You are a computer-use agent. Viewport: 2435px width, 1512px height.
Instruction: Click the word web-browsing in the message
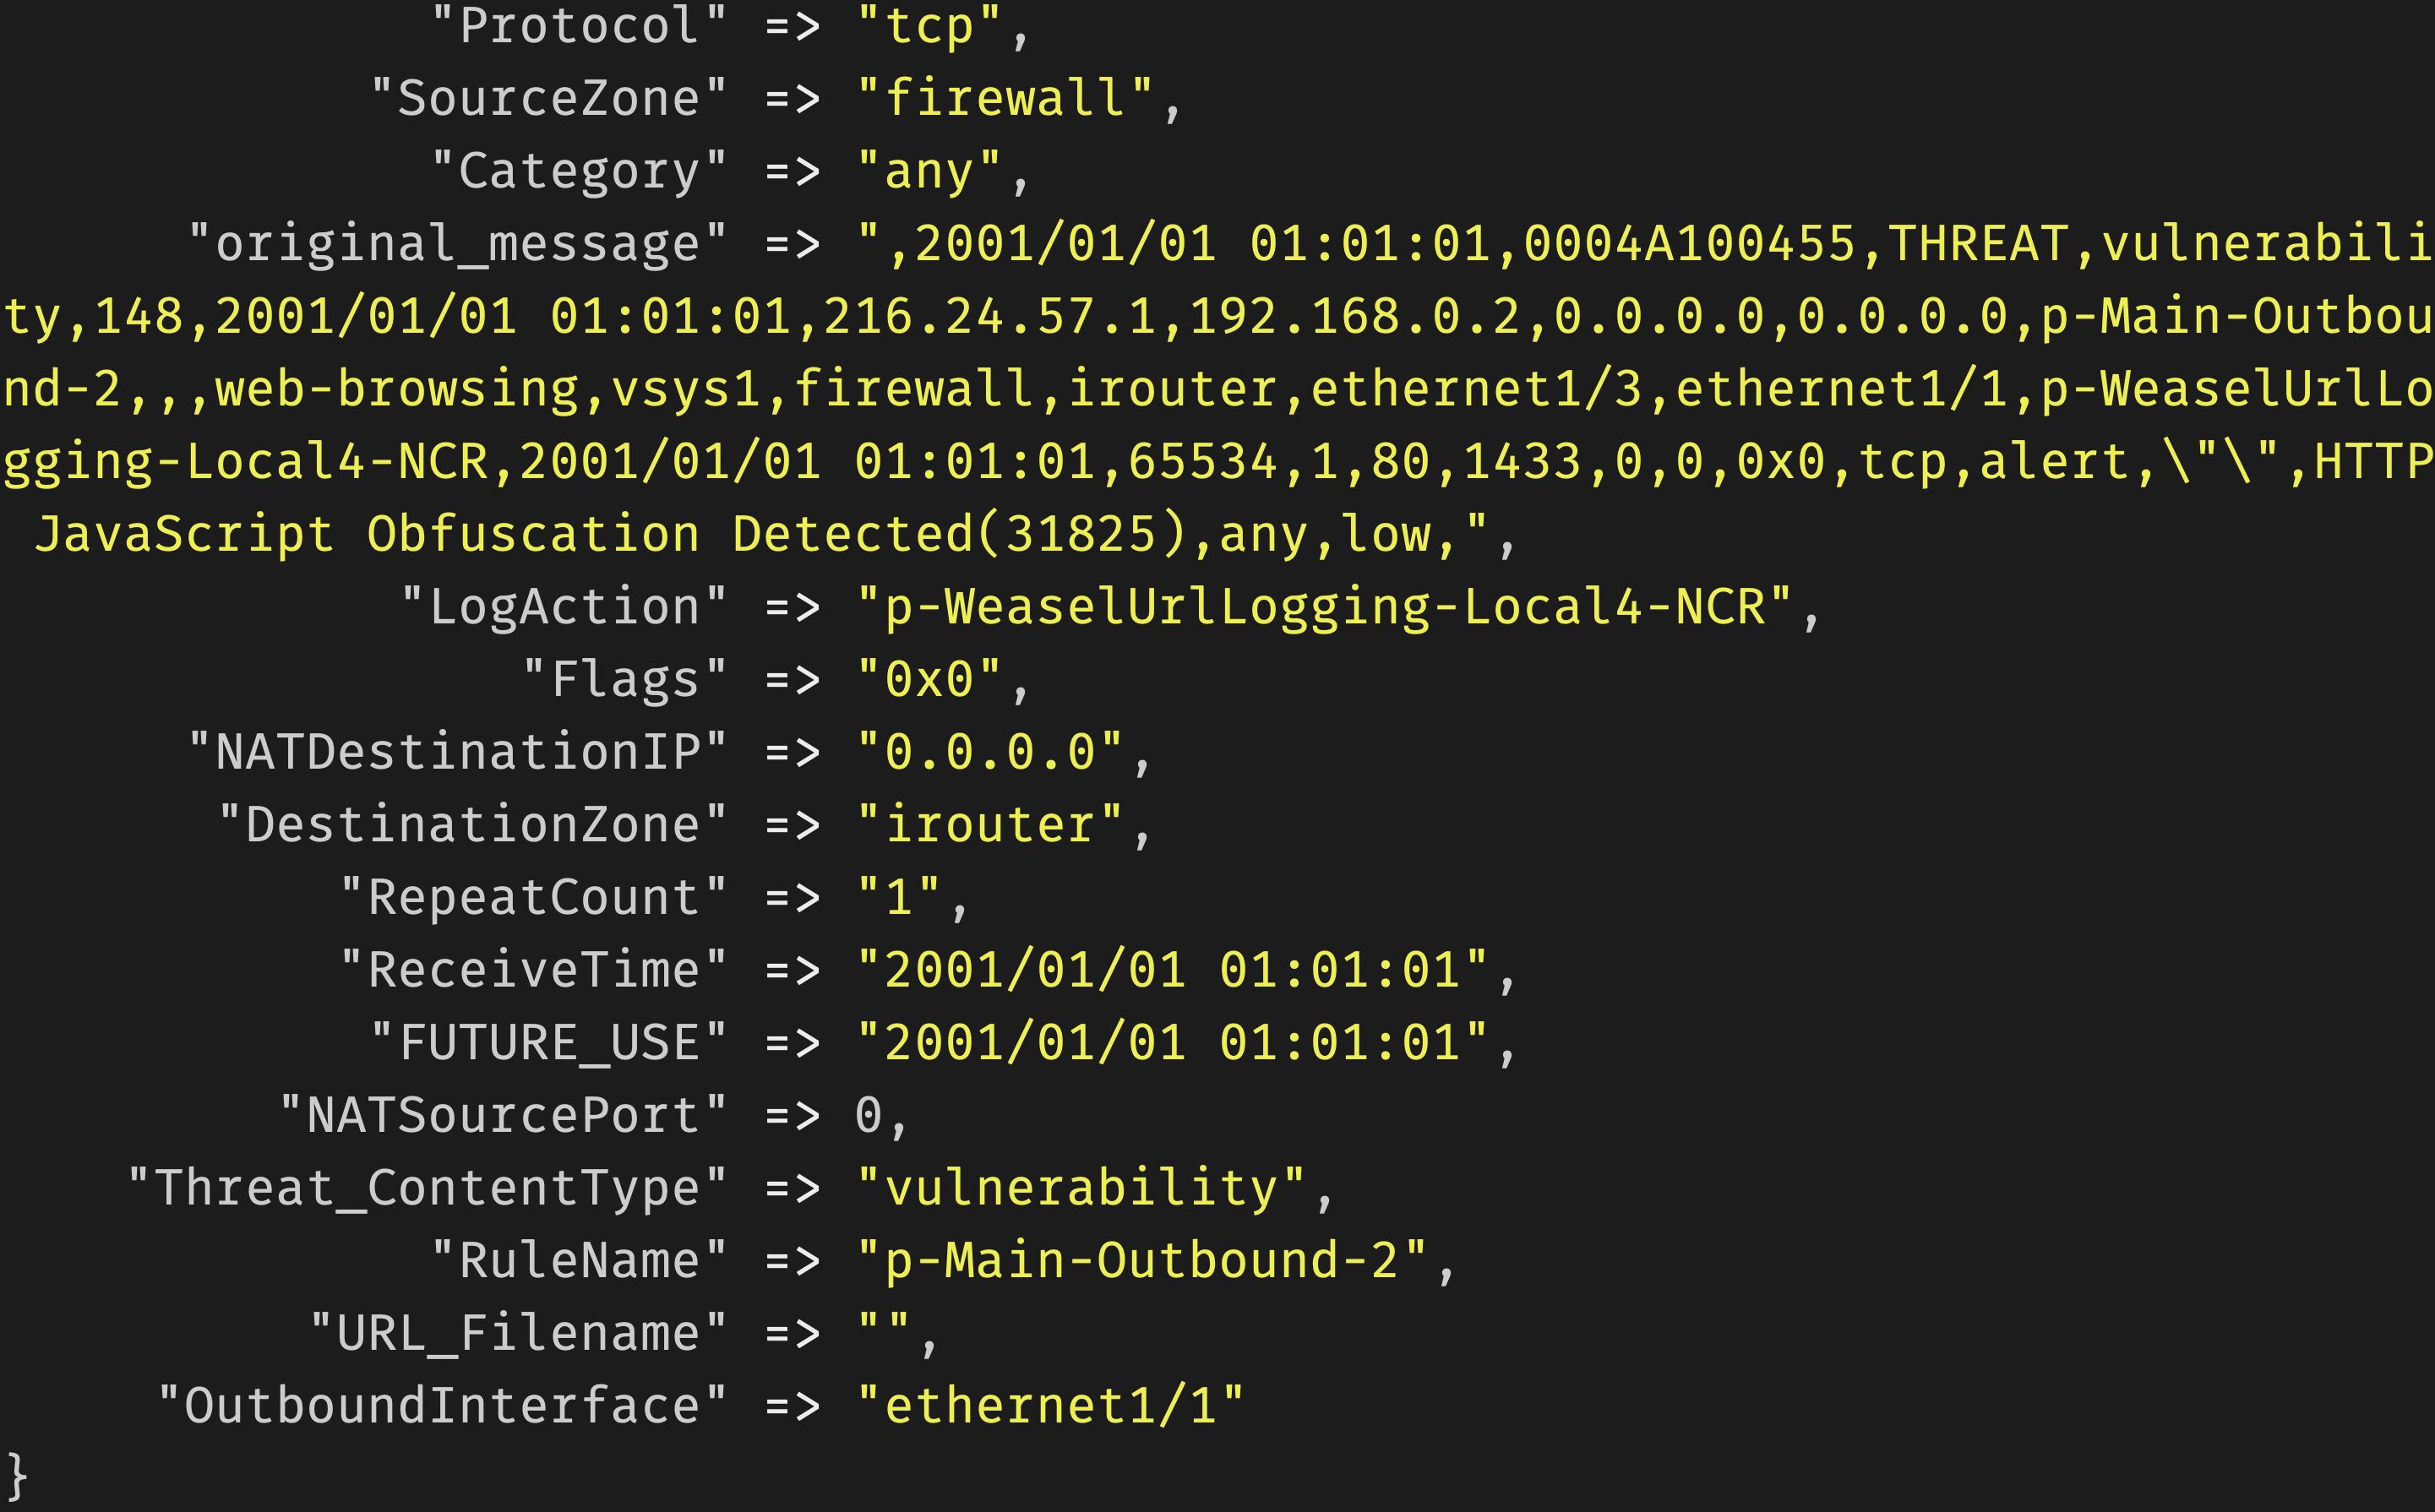(x=397, y=389)
